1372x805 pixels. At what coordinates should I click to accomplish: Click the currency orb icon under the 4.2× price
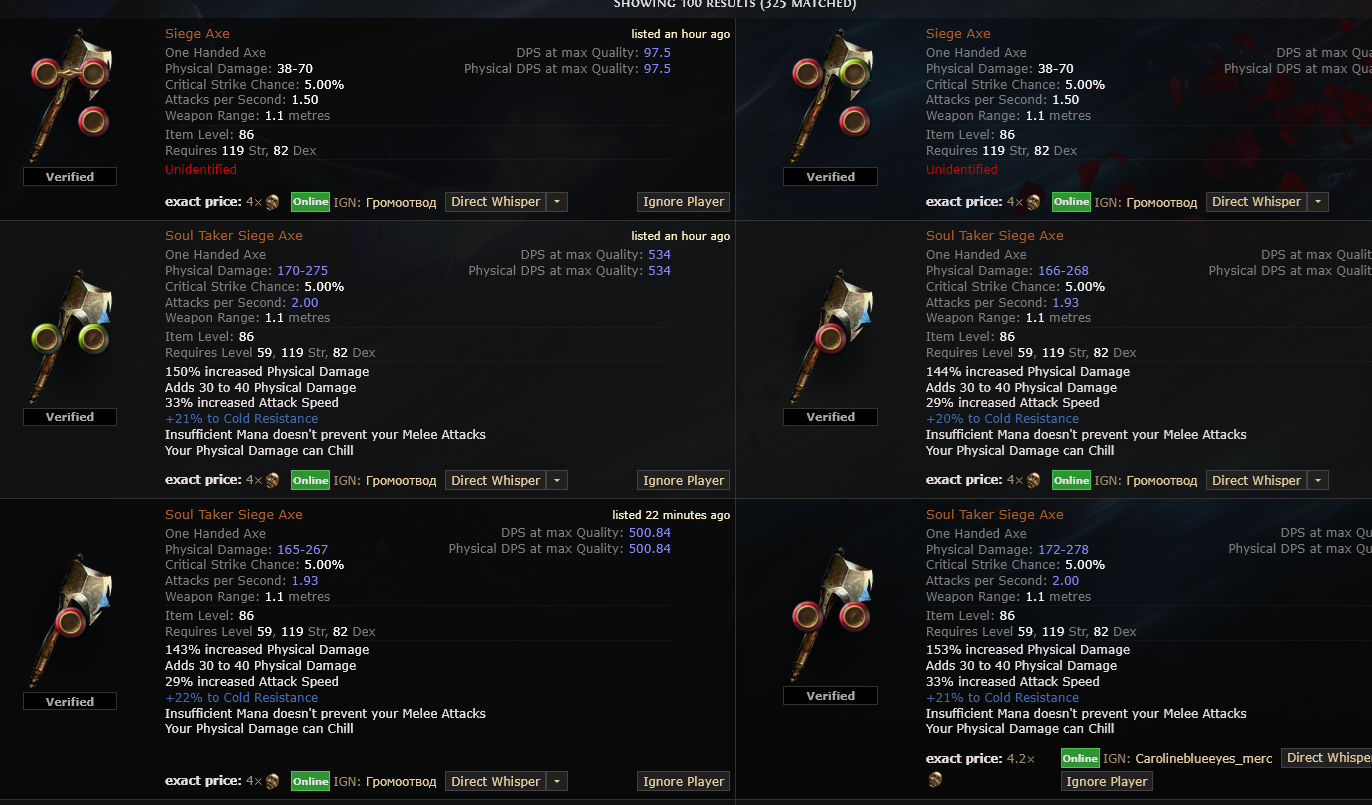935,779
